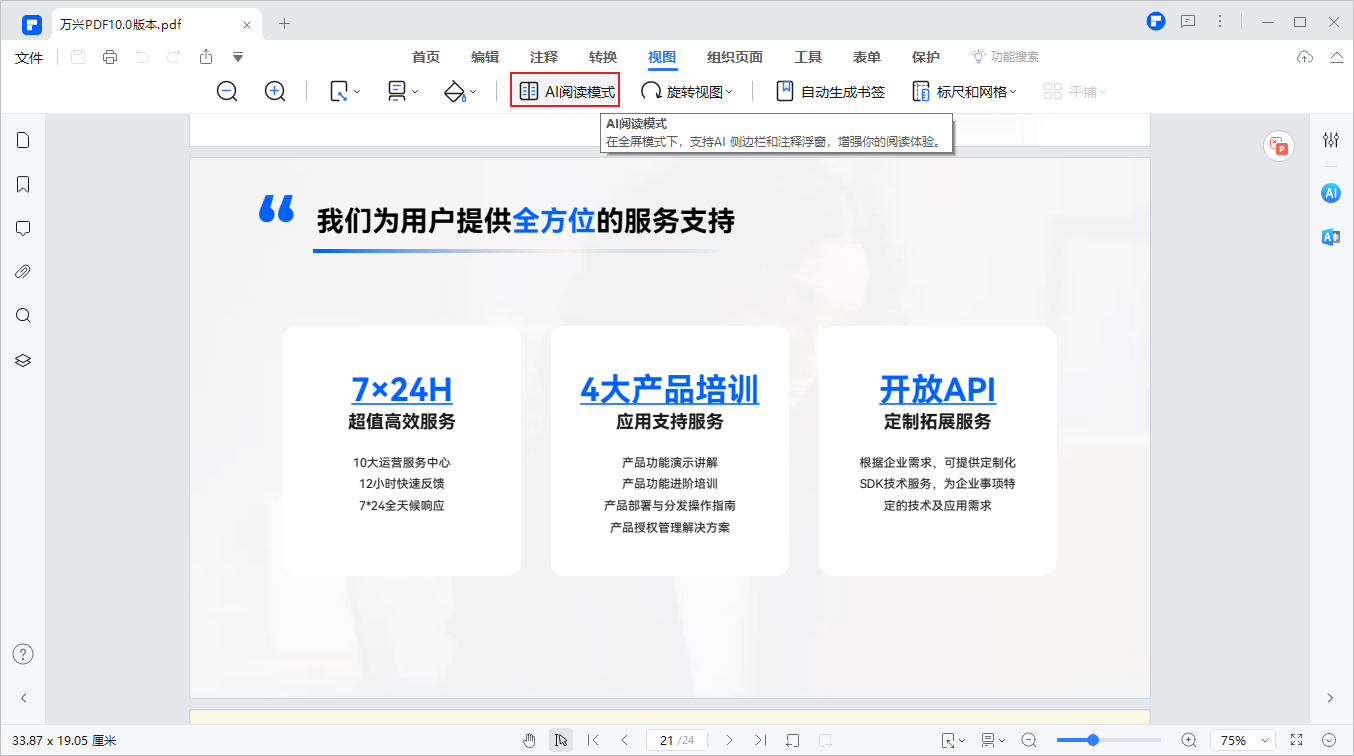Click the 自动生成书签 button
1354x756 pixels.
(831, 91)
